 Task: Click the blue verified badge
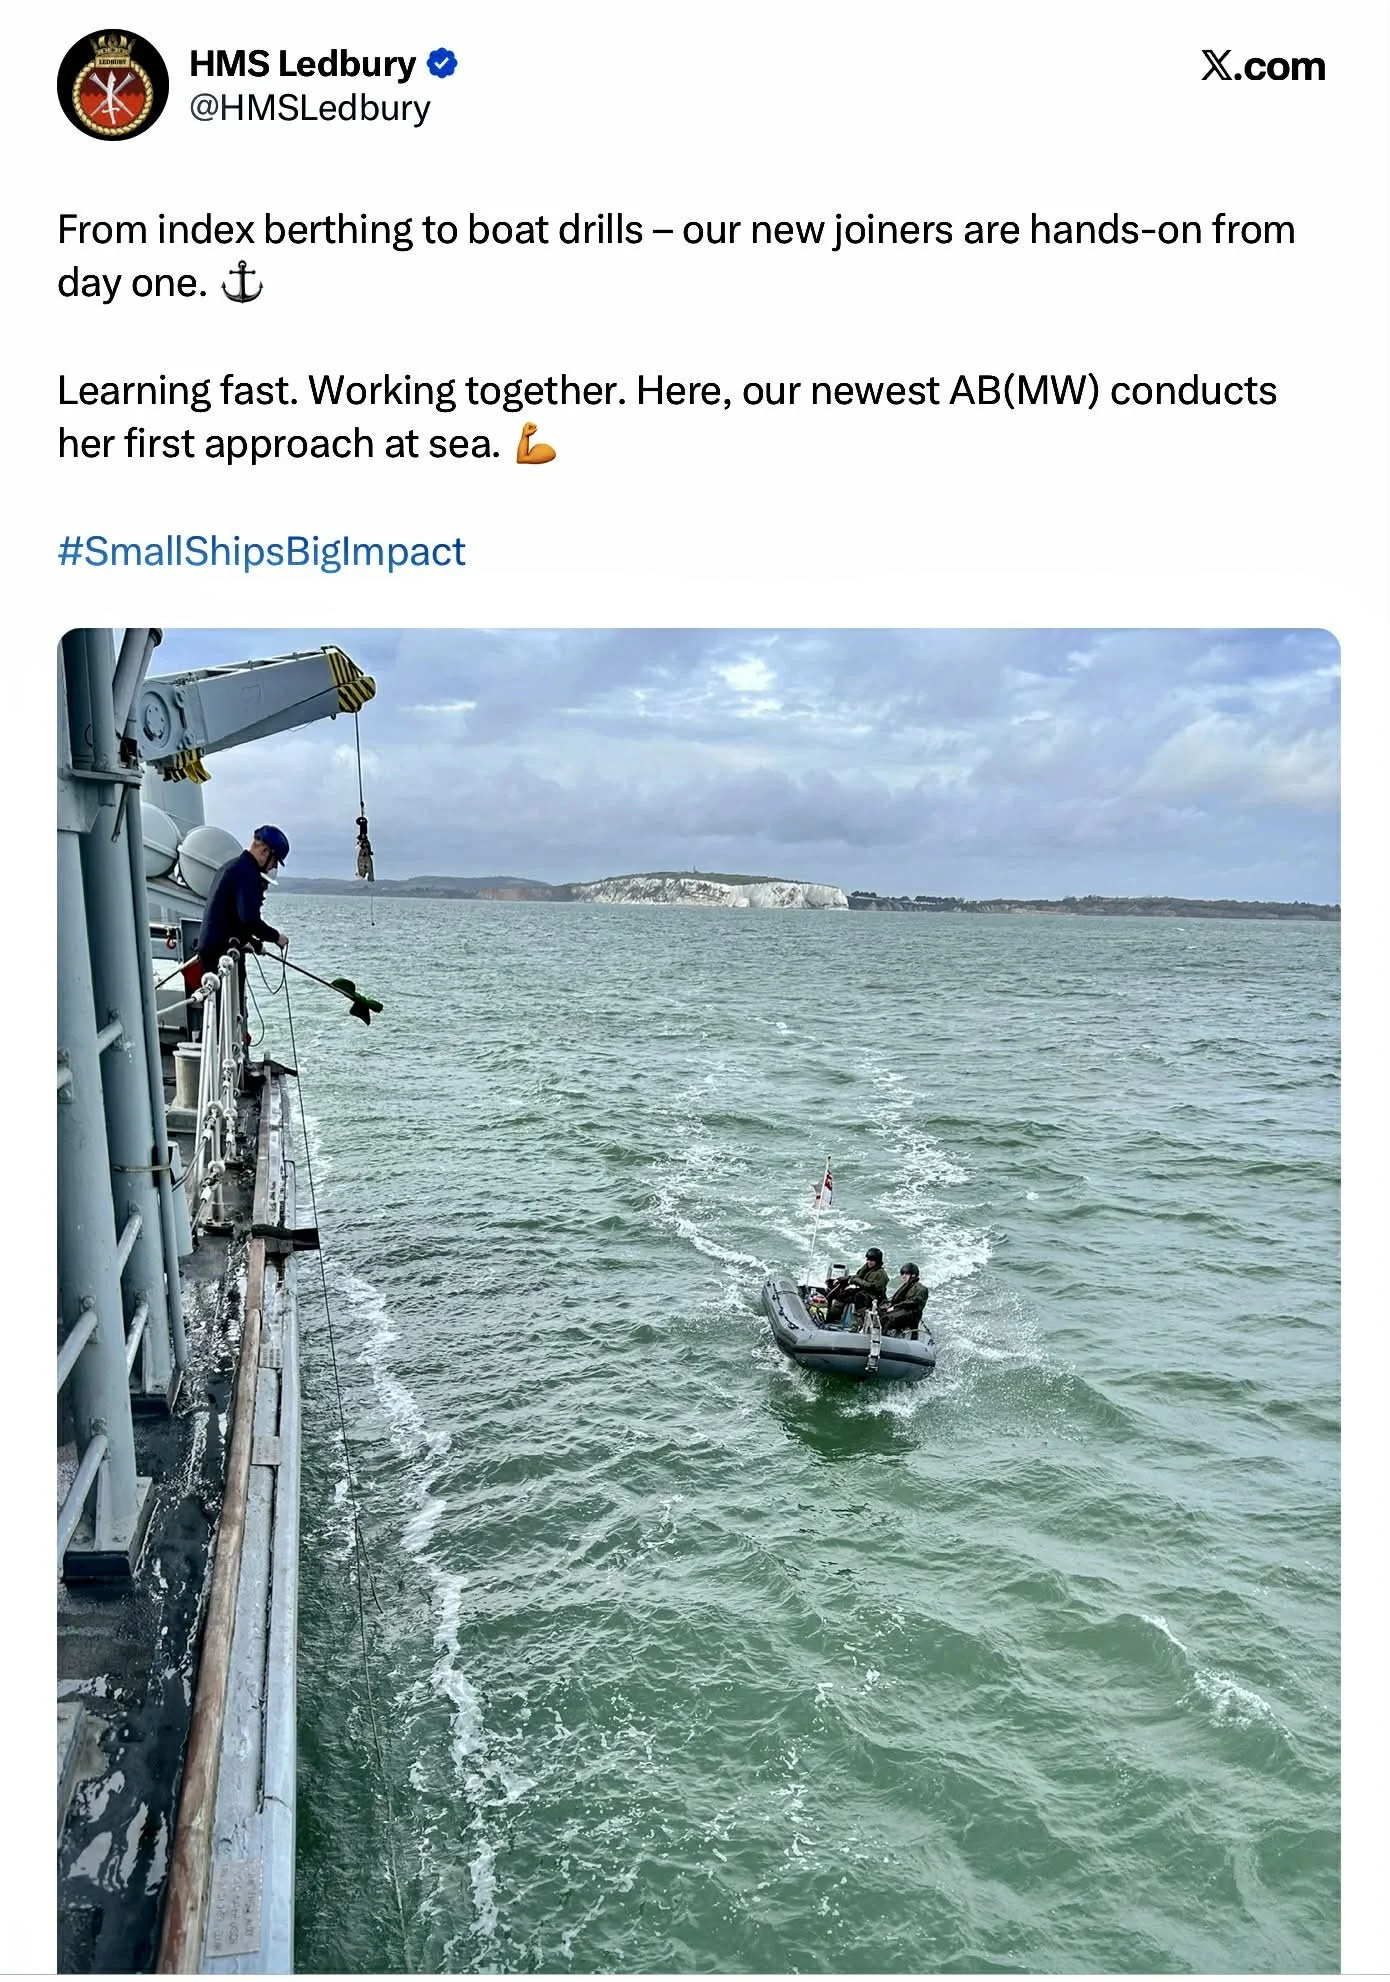point(442,64)
